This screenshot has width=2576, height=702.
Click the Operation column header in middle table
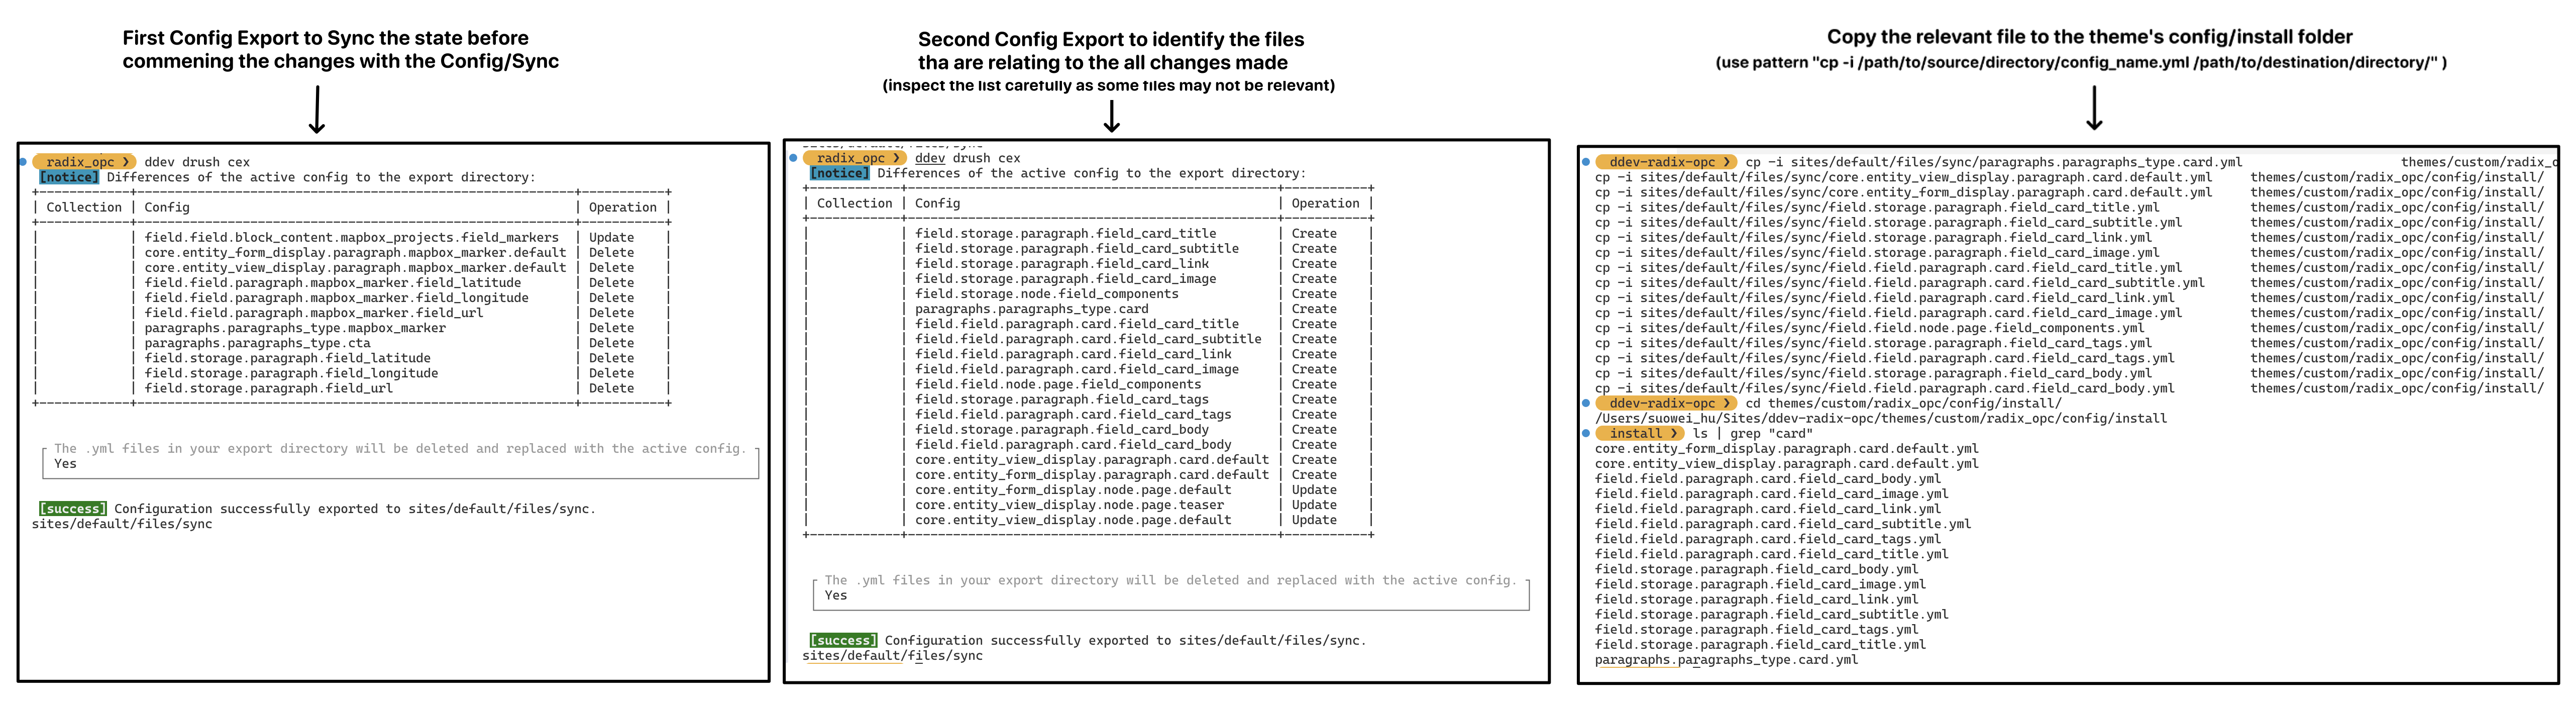pyautogui.click(x=1325, y=203)
